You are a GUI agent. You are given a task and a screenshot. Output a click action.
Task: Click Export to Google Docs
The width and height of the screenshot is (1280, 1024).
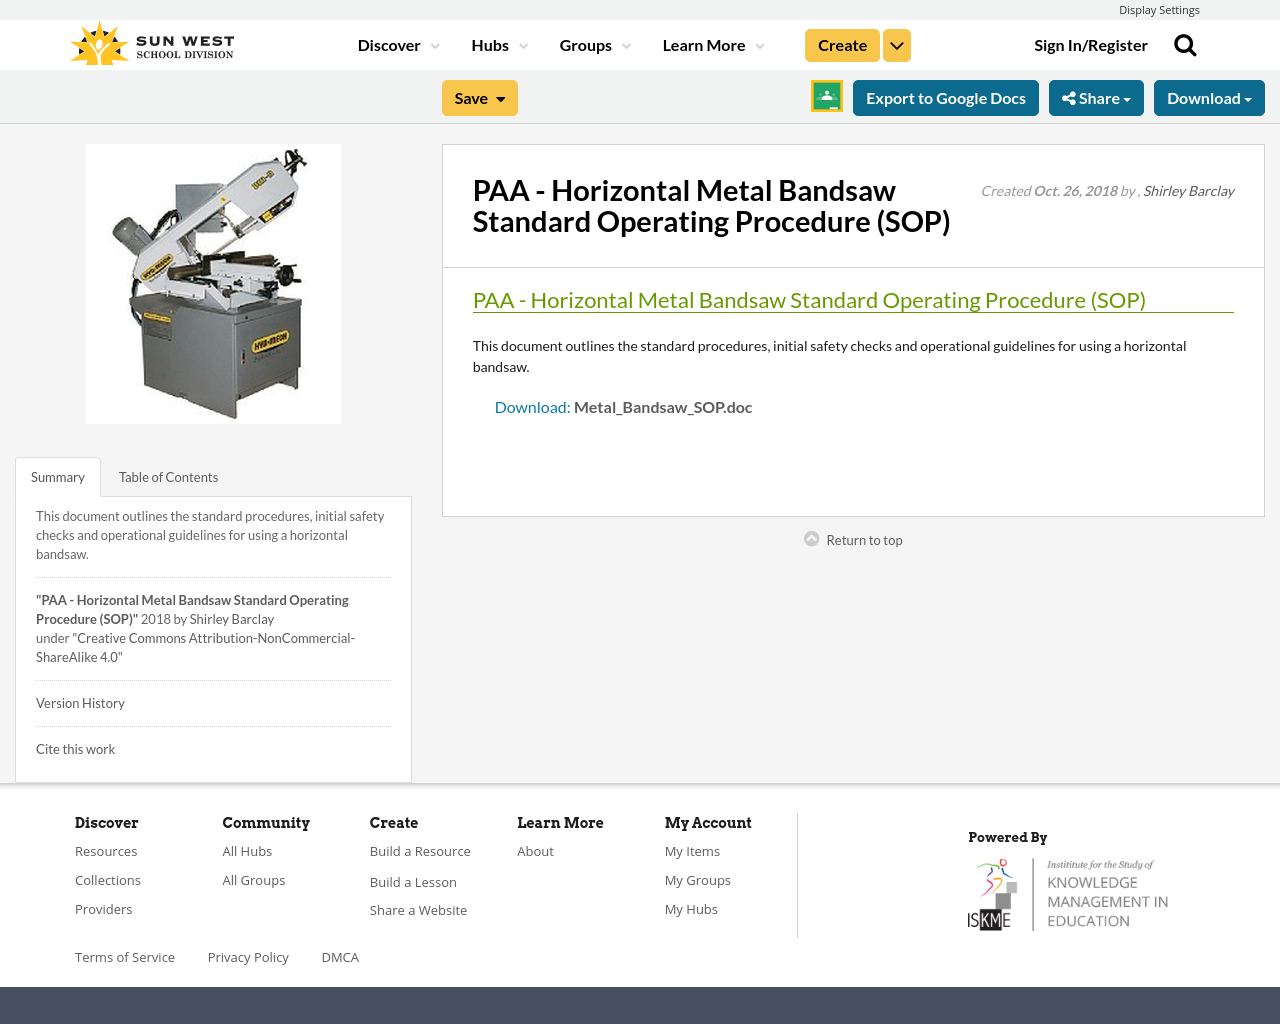click(945, 97)
